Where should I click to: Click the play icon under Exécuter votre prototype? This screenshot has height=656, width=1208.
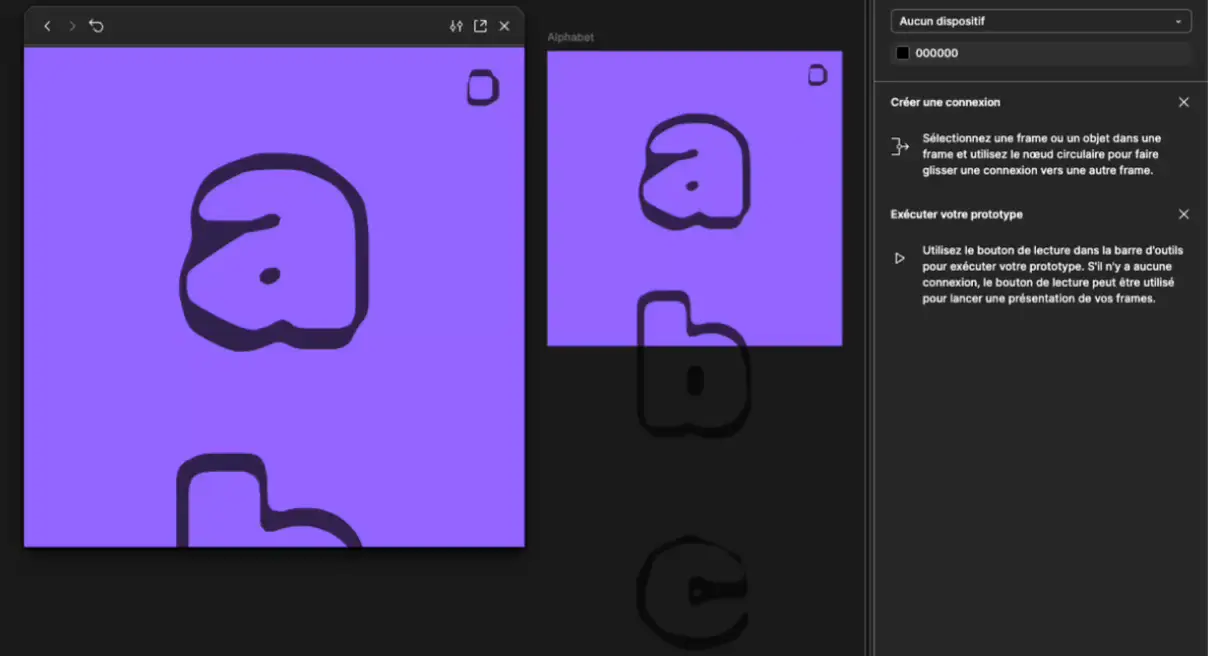coord(899,258)
